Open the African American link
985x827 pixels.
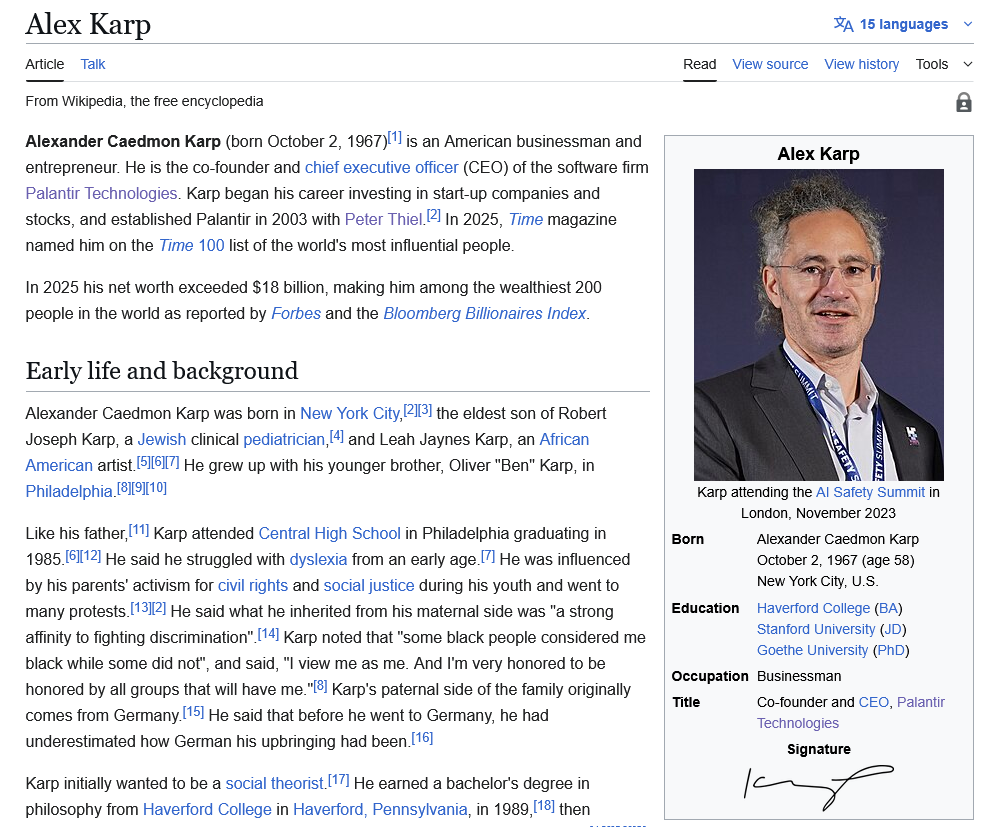pos(564,439)
